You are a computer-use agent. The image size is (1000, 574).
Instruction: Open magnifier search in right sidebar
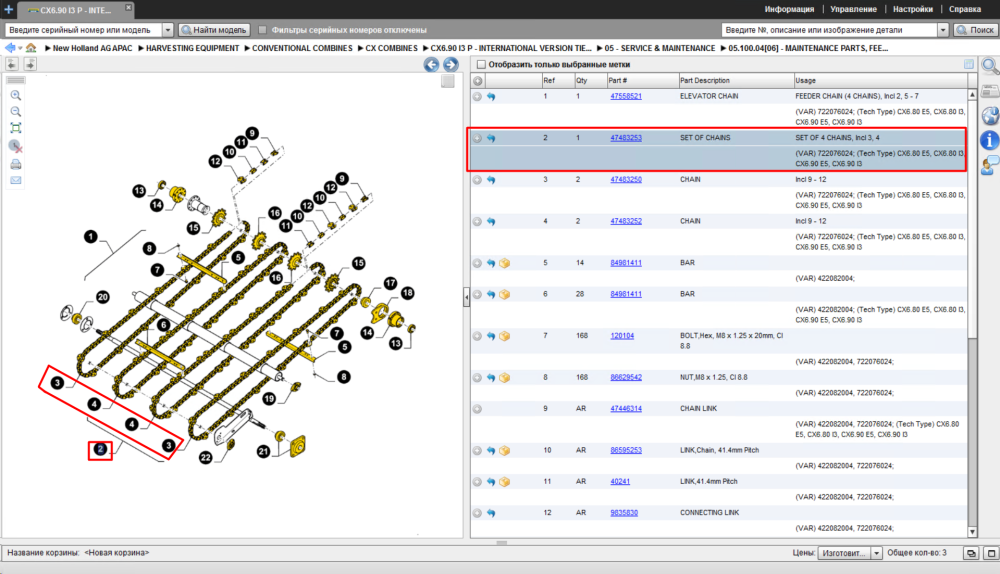click(989, 66)
